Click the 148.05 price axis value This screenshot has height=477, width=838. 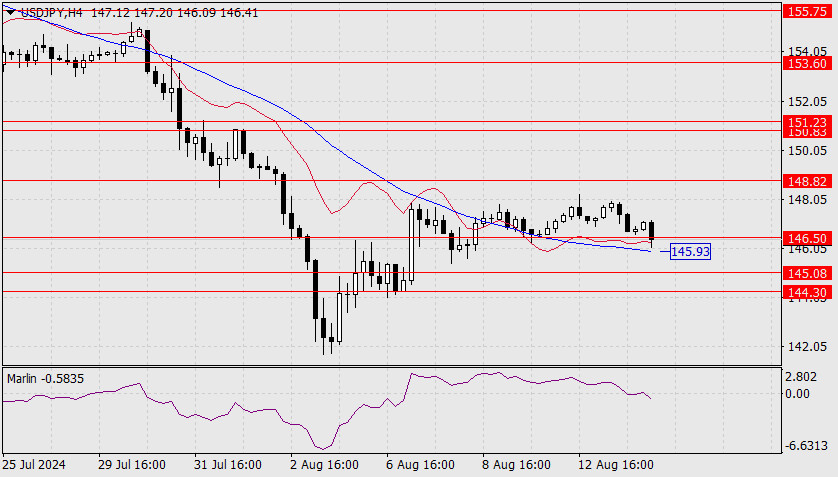click(x=808, y=200)
